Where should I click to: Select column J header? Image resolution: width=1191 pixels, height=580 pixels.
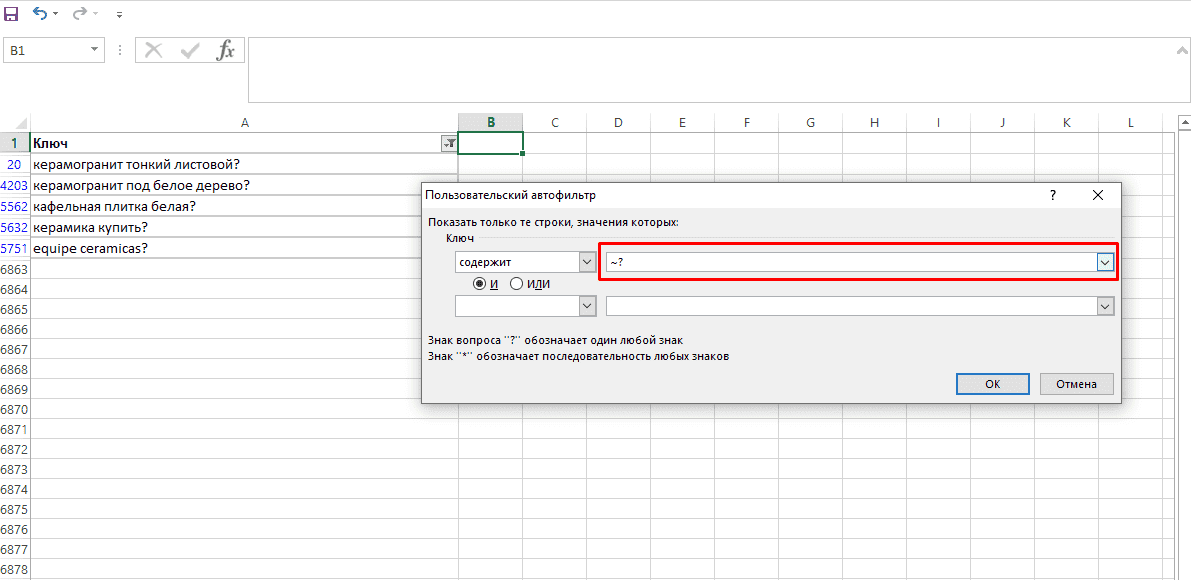(x=1002, y=122)
